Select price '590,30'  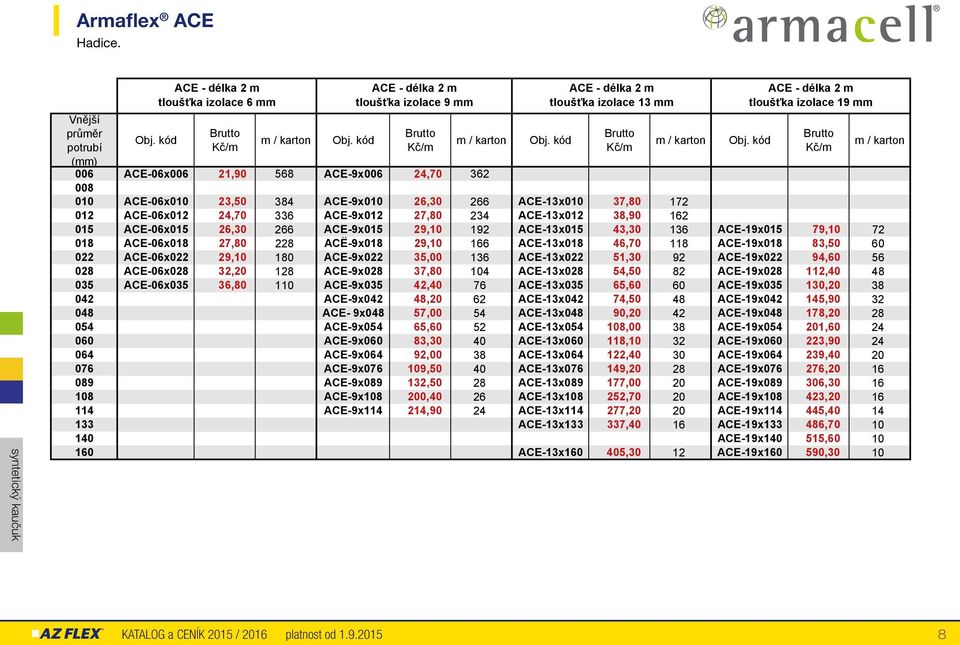click(x=823, y=452)
